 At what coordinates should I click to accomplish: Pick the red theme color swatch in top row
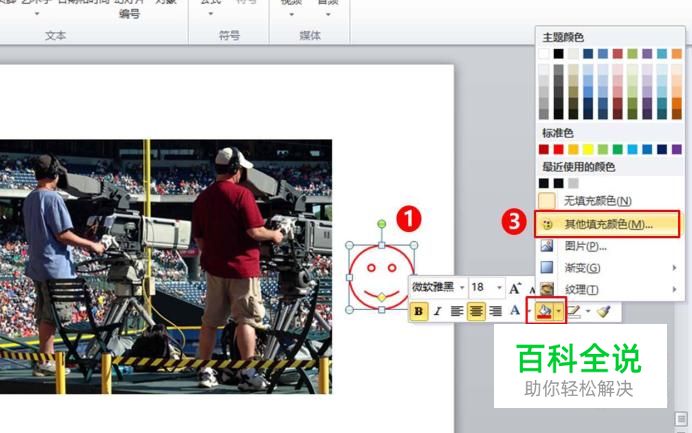618,54
